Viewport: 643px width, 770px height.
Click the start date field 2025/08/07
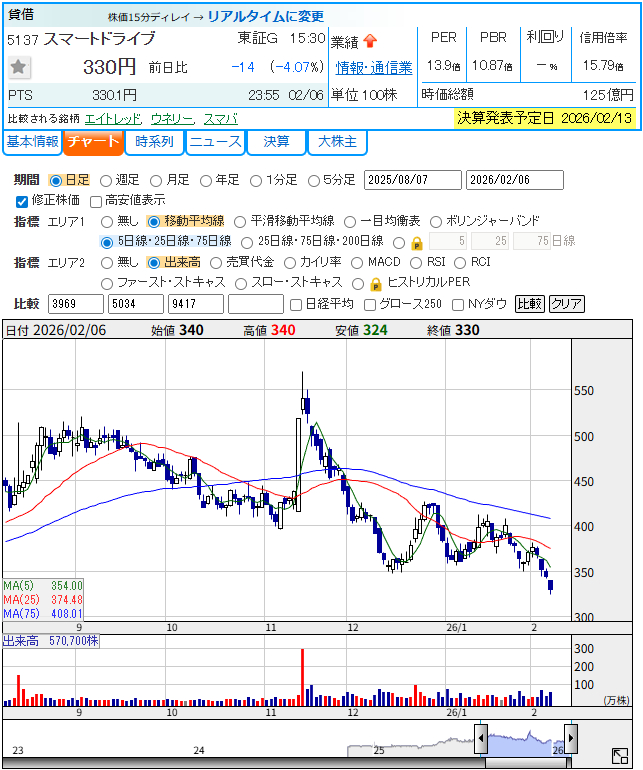[413, 181]
